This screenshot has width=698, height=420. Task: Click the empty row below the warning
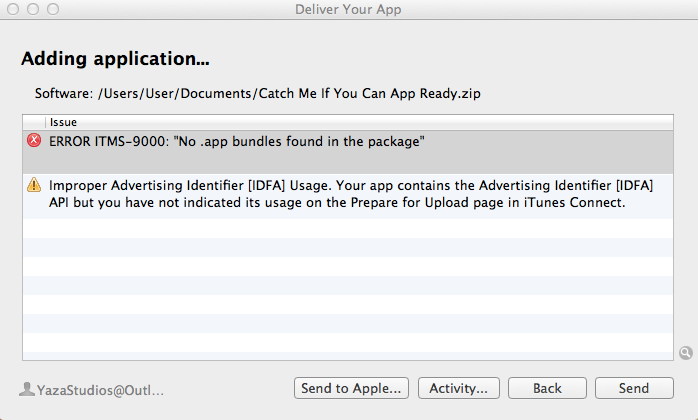348,228
